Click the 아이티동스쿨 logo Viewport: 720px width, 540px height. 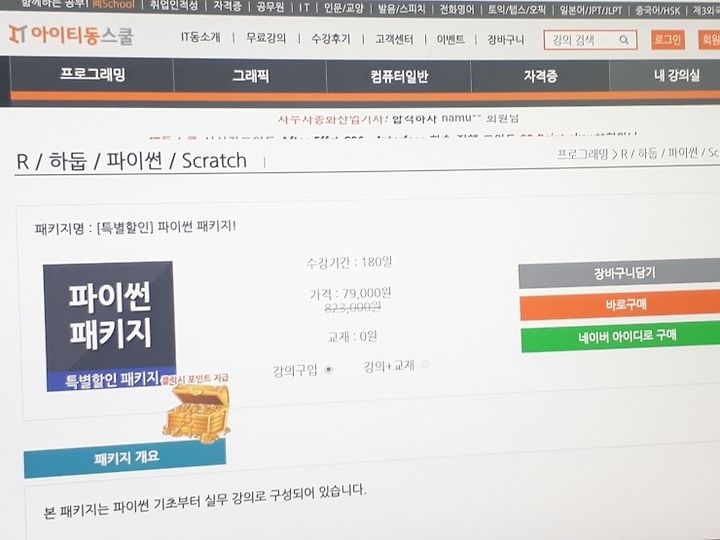(71, 35)
